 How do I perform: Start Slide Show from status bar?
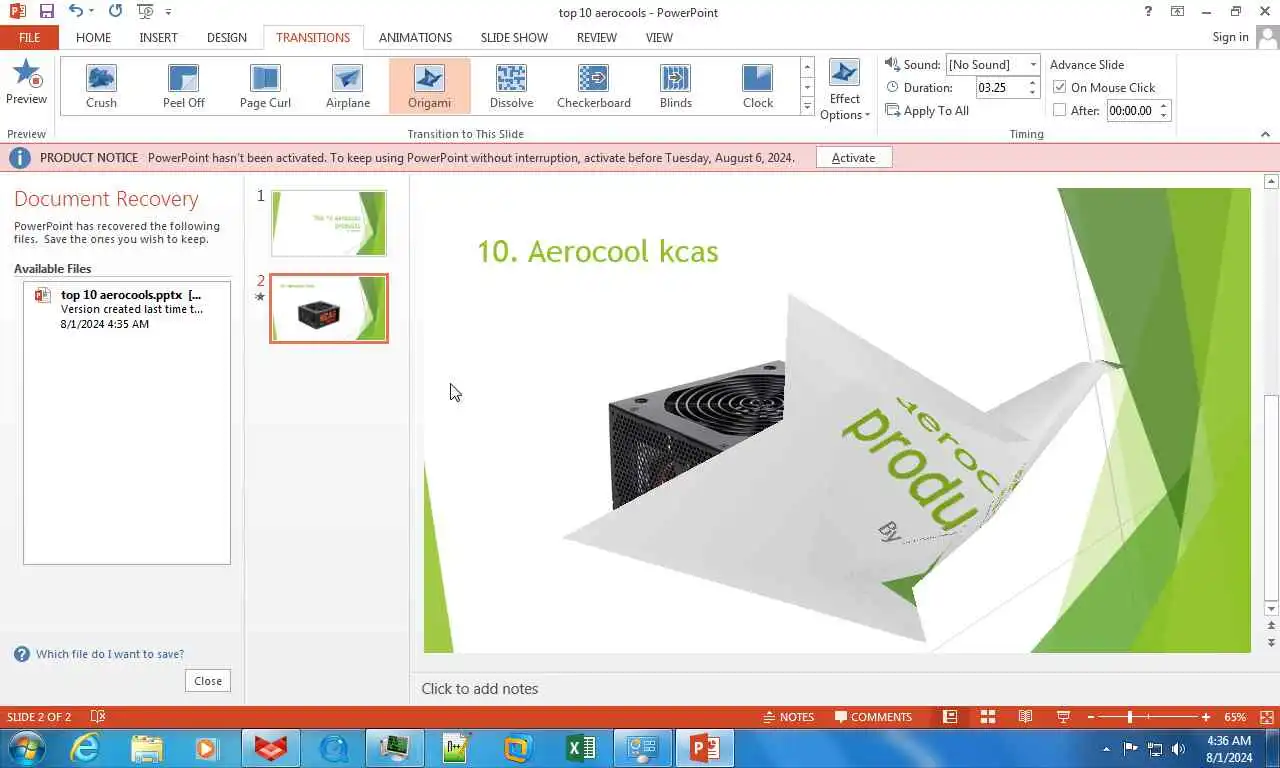point(1063,717)
